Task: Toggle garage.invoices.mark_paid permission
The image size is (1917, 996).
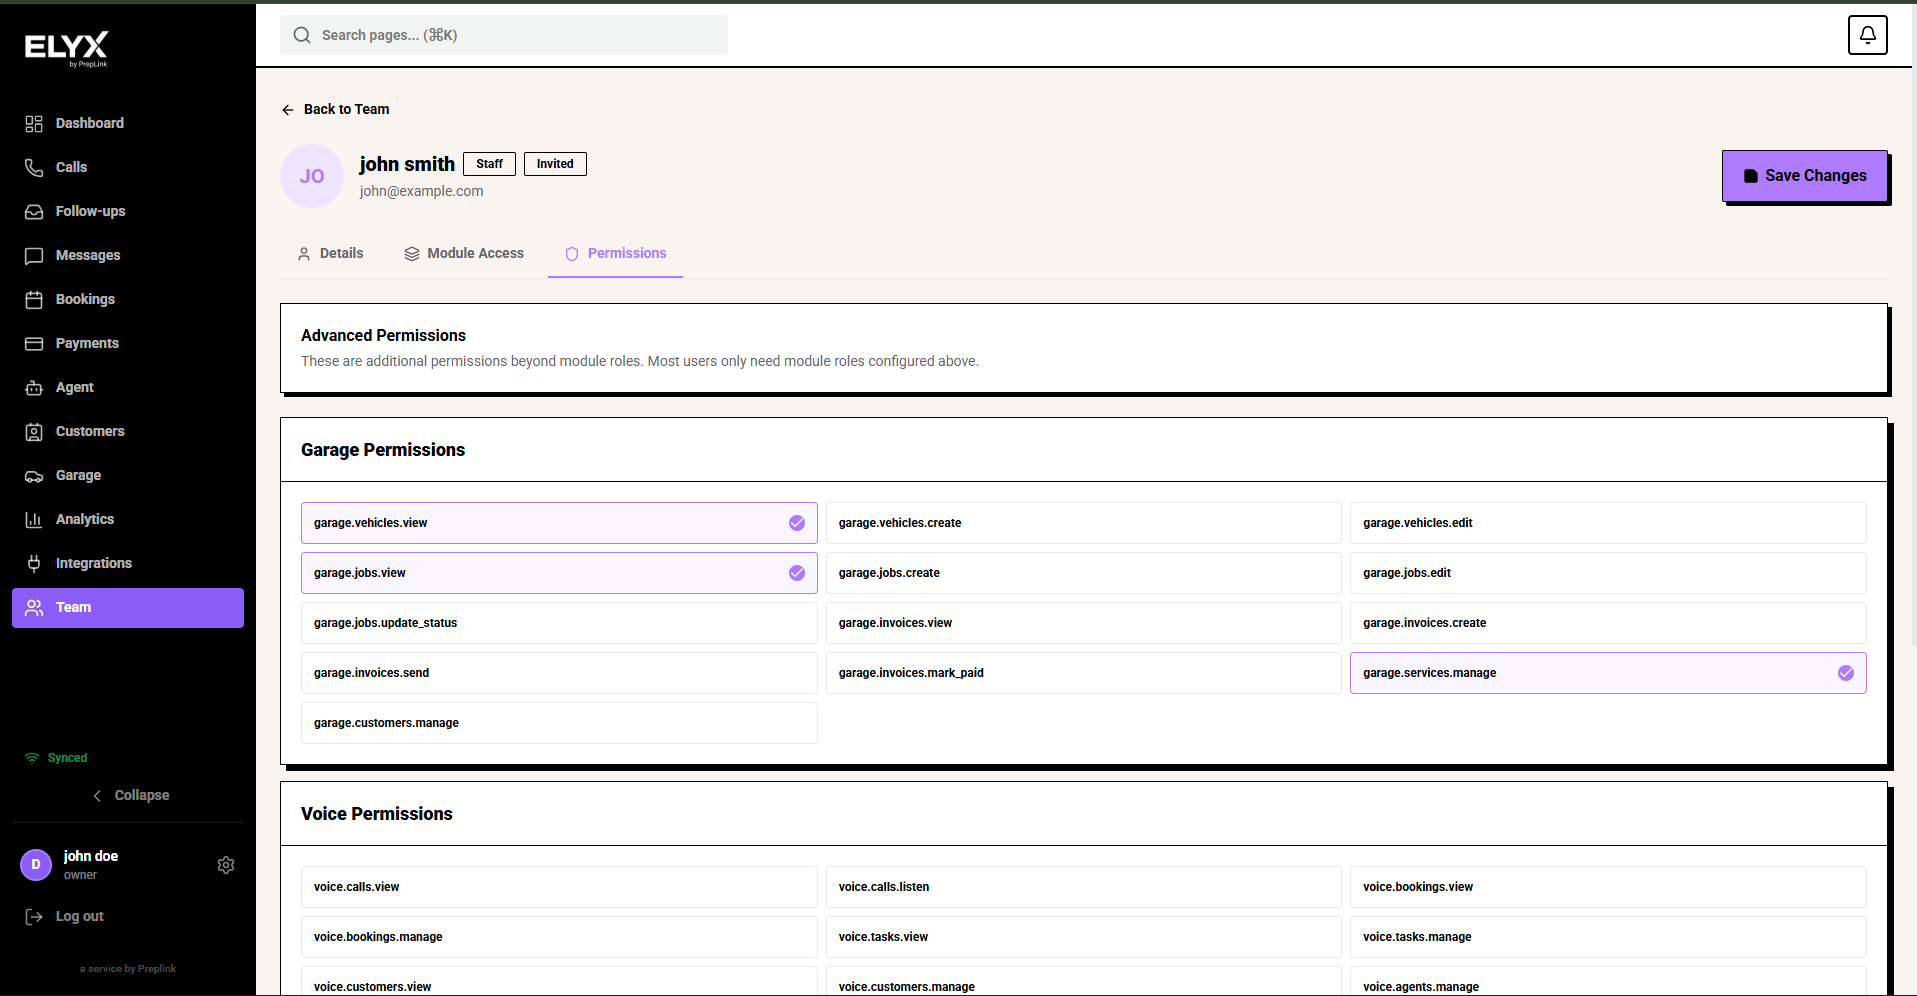Action: point(1083,673)
